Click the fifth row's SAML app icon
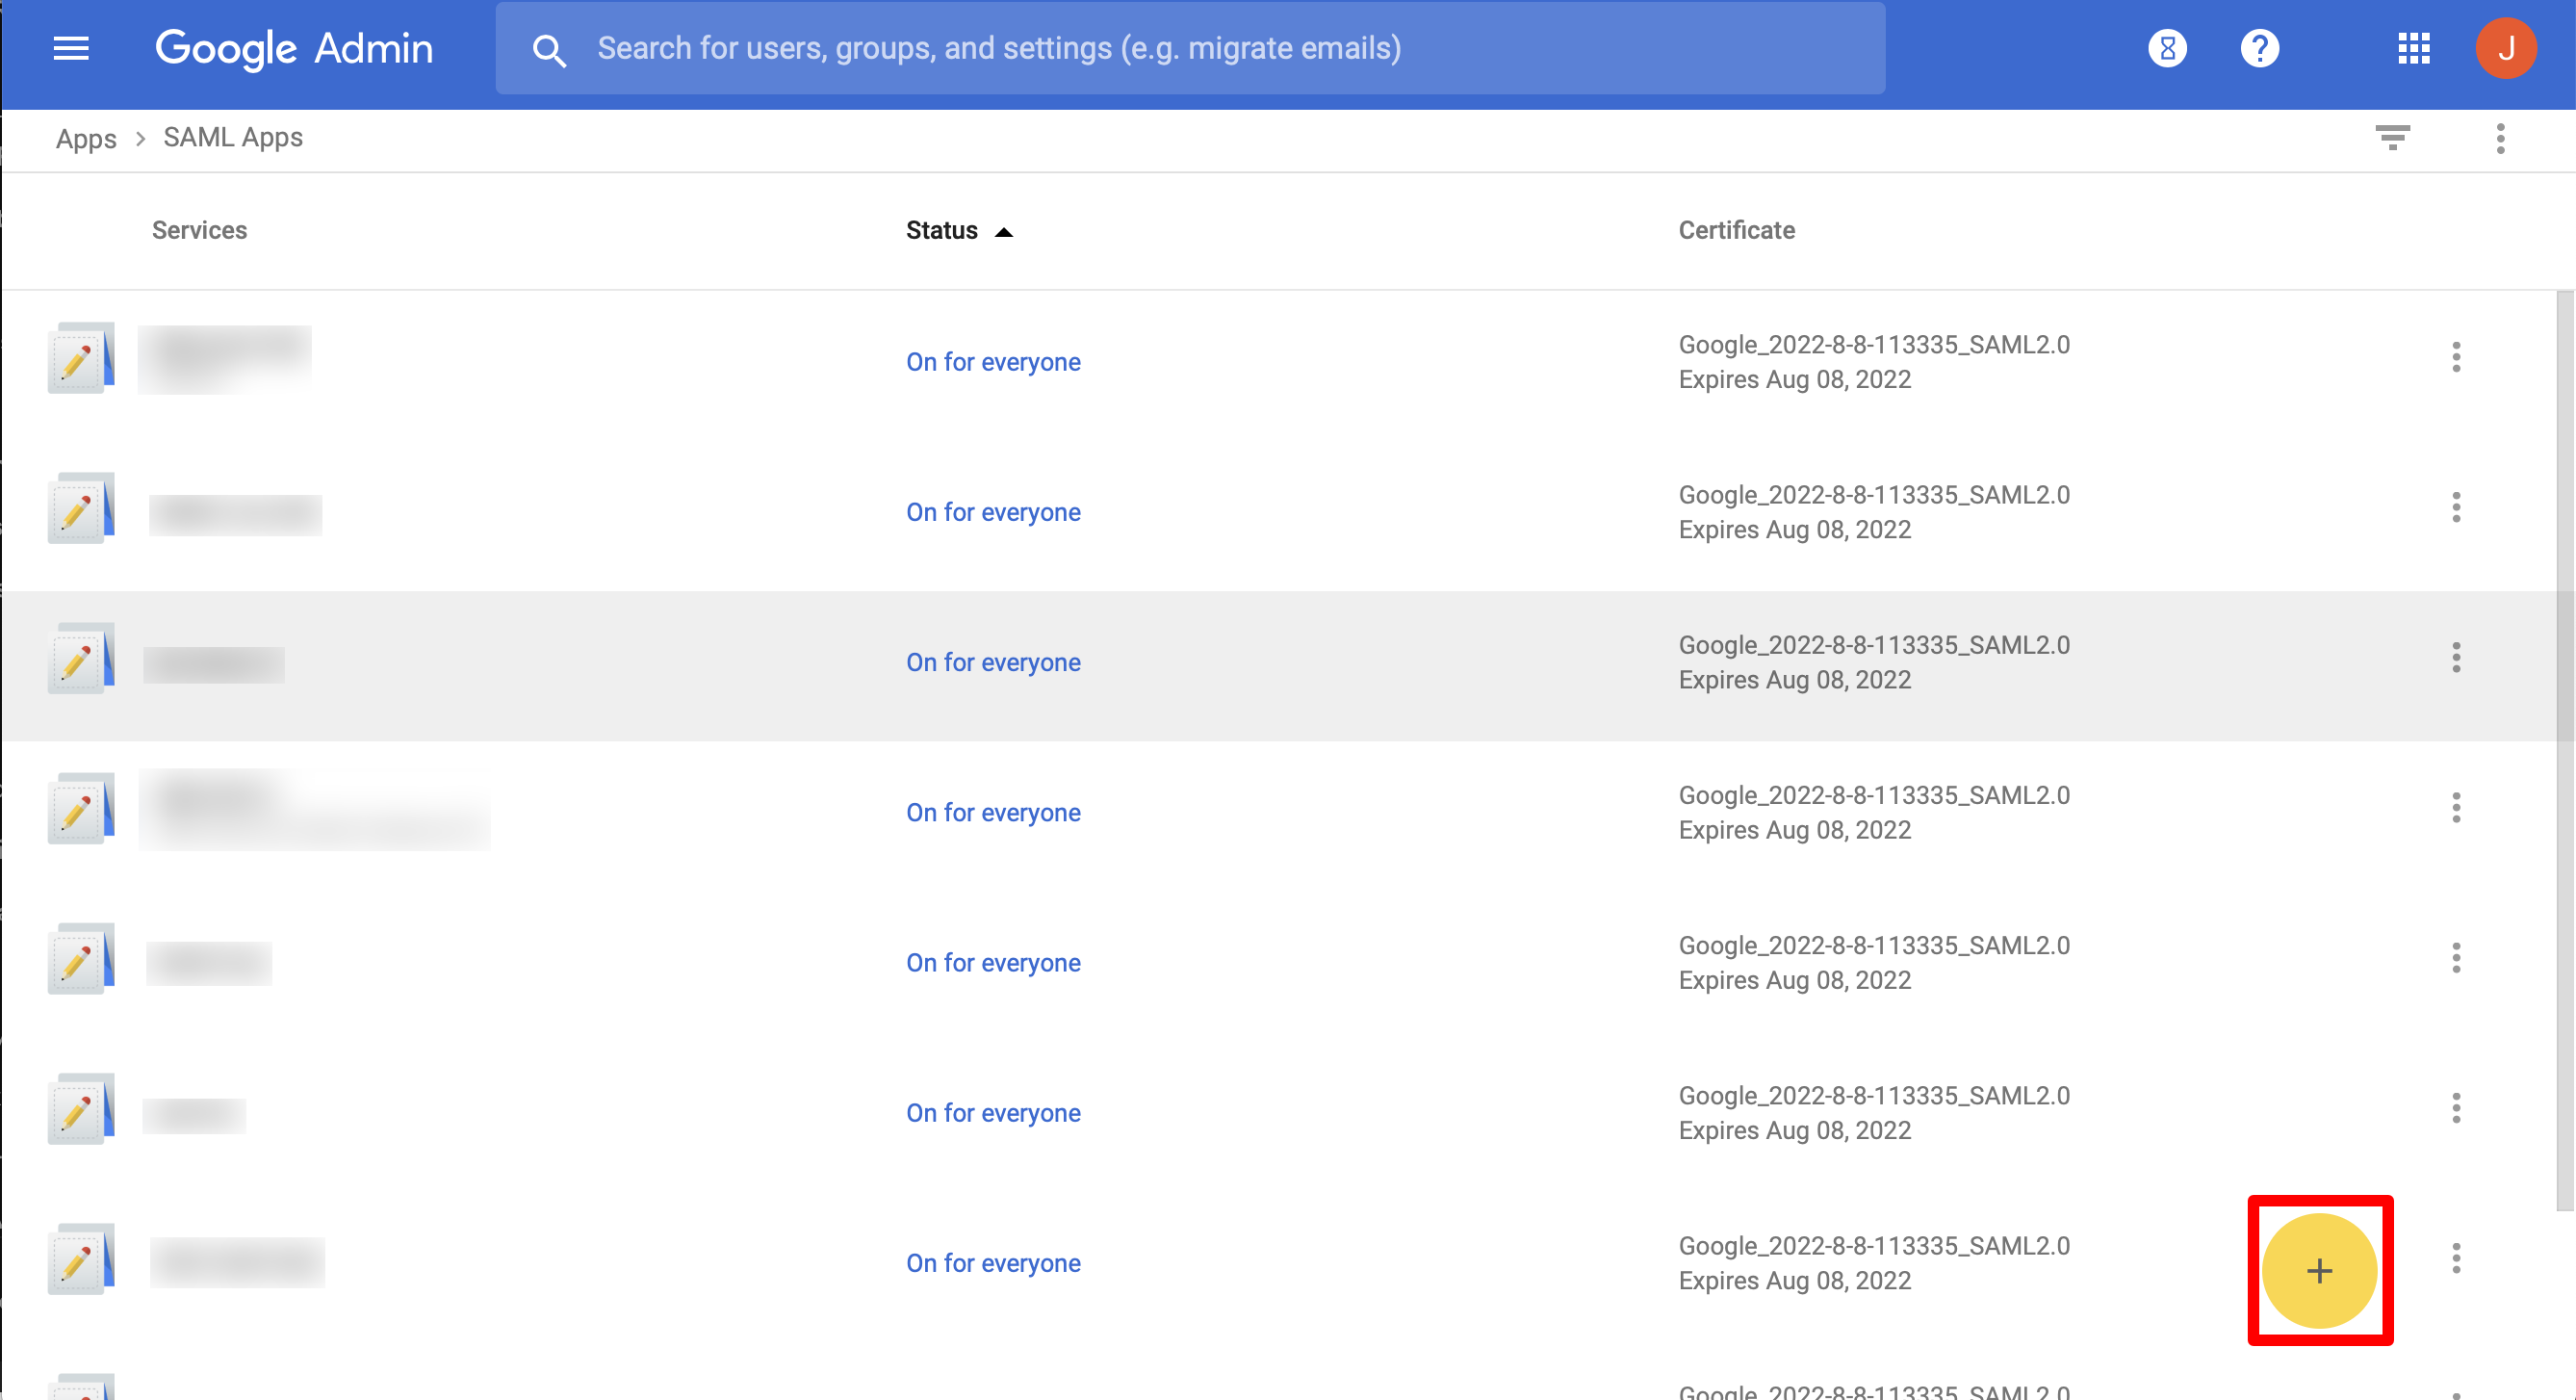The image size is (2576, 1400). click(81, 958)
